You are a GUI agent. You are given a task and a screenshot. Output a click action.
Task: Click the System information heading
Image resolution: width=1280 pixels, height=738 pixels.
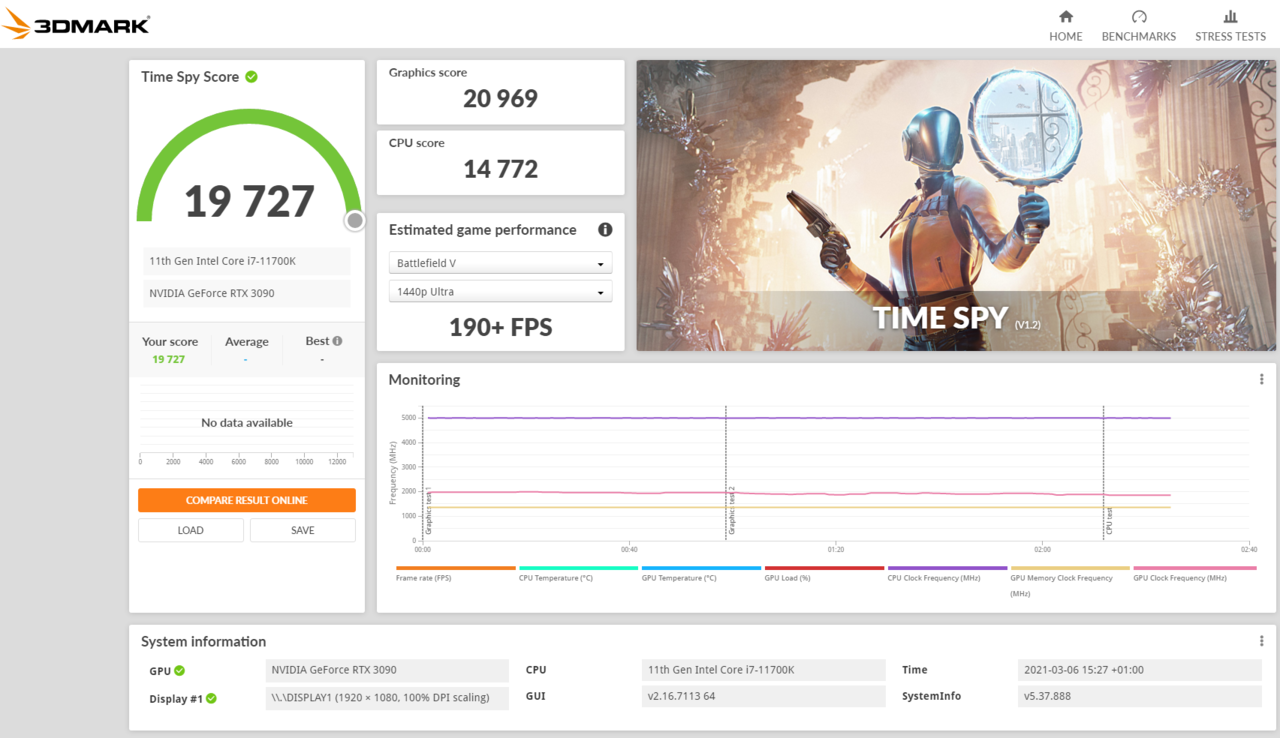[x=203, y=642]
